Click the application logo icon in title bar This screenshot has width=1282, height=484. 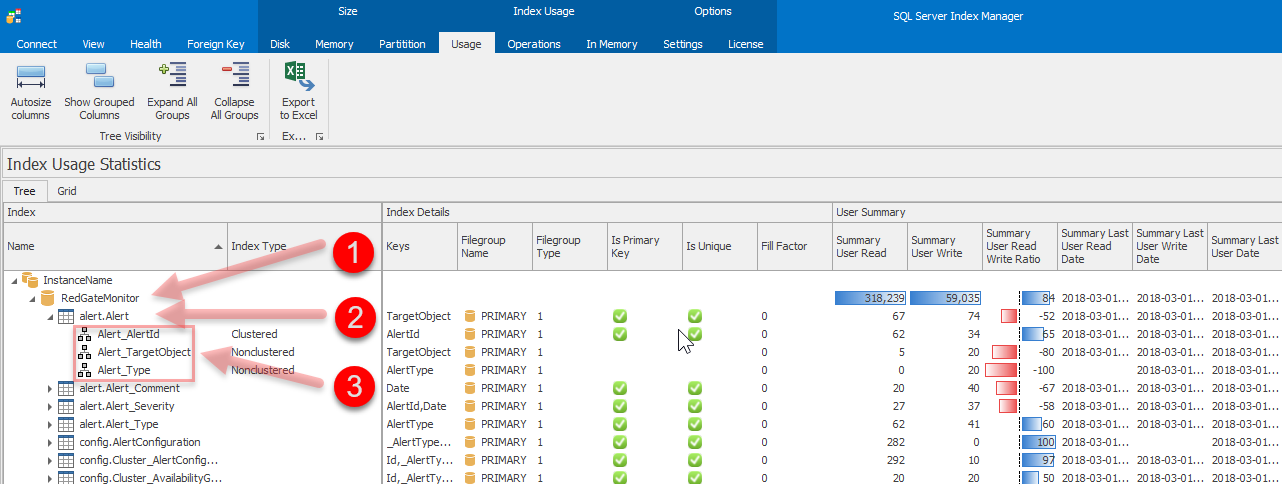12,15
